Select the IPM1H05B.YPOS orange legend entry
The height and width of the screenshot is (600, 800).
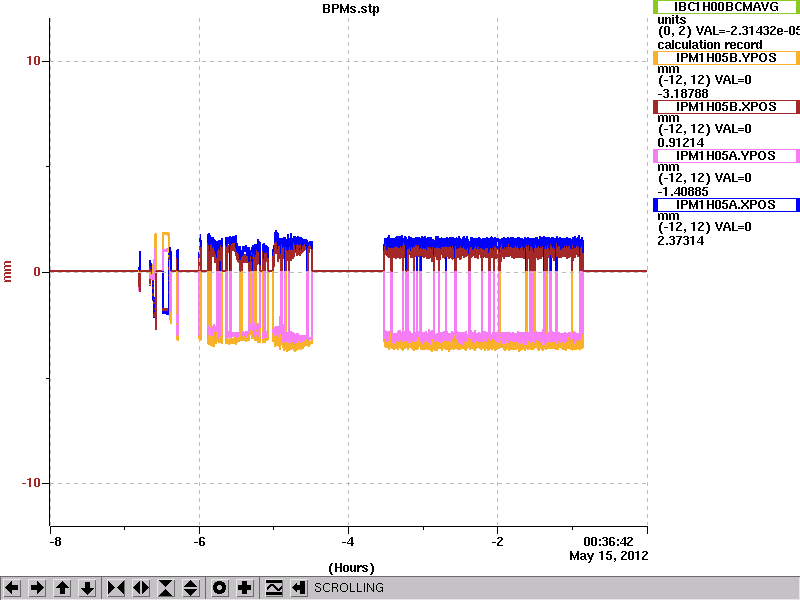(727, 58)
